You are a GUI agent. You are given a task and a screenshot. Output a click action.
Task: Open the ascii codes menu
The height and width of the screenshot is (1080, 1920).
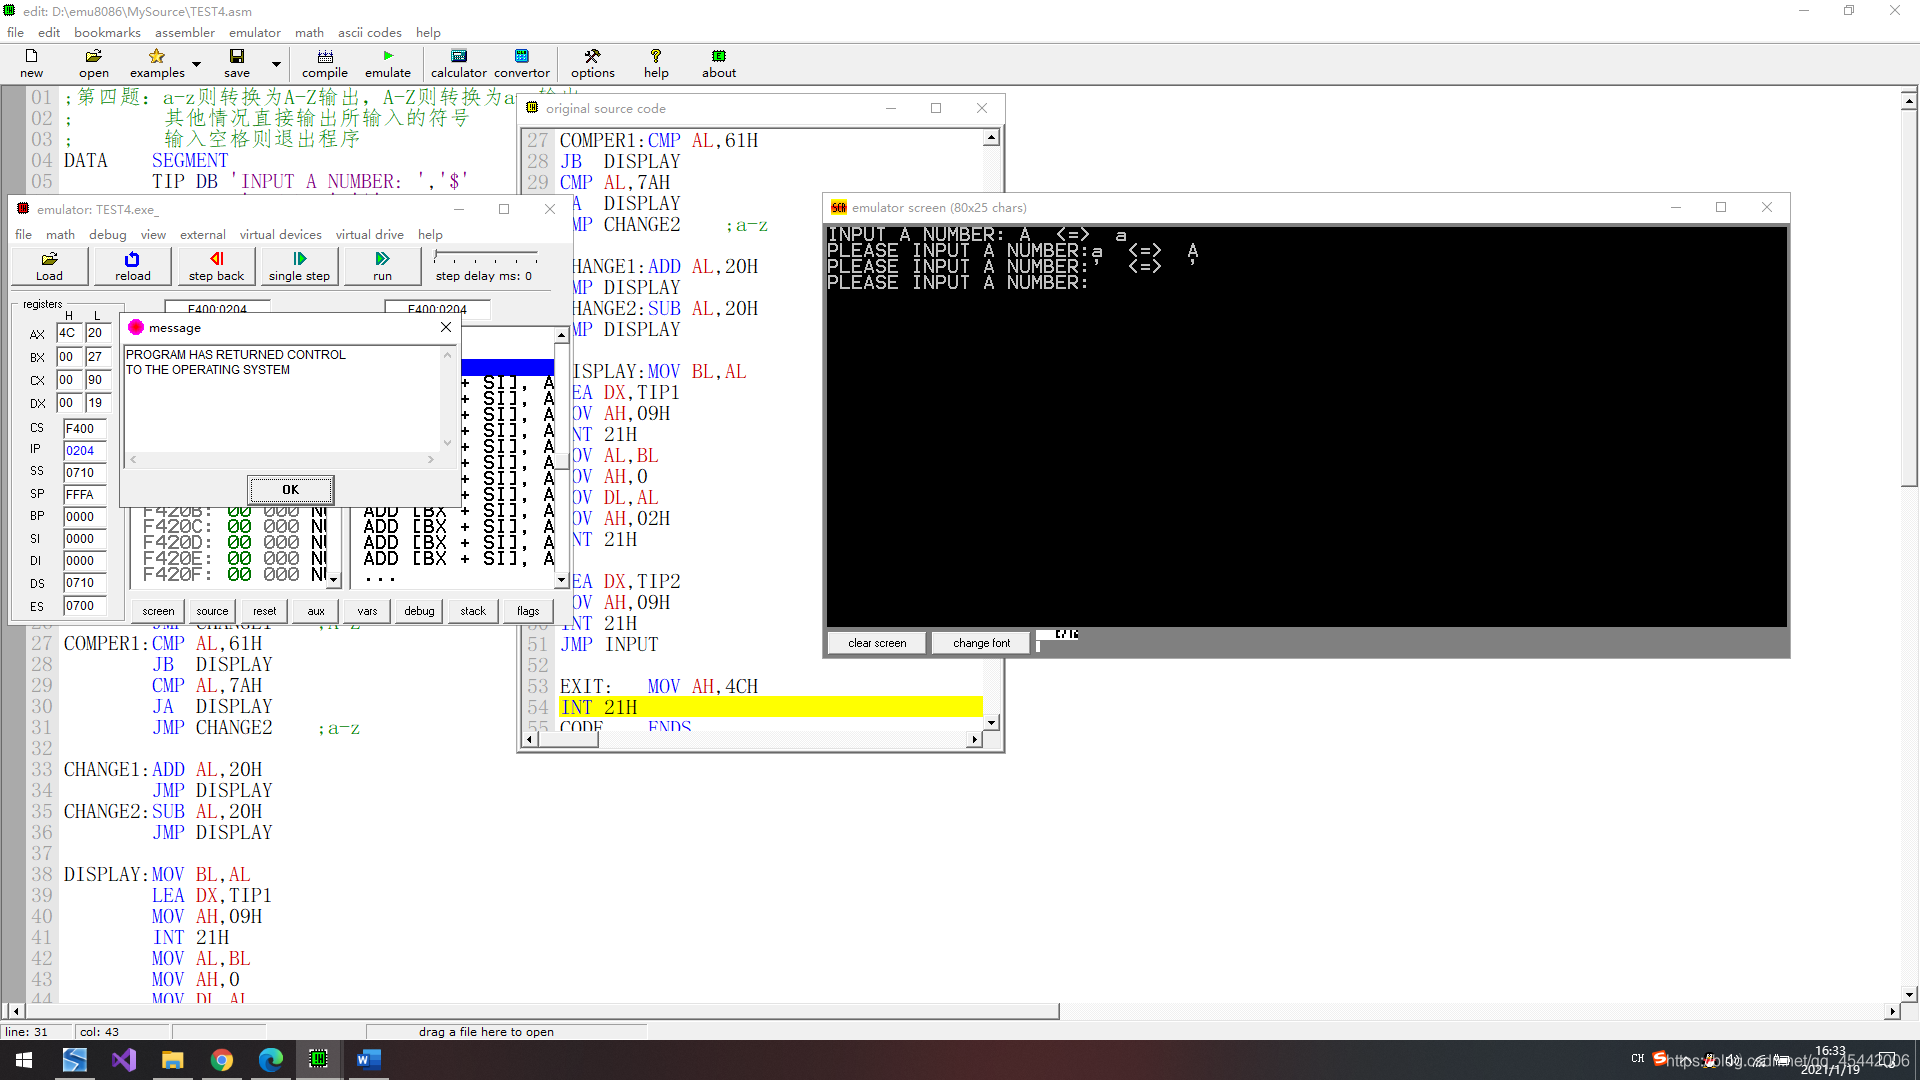coord(369,32)
